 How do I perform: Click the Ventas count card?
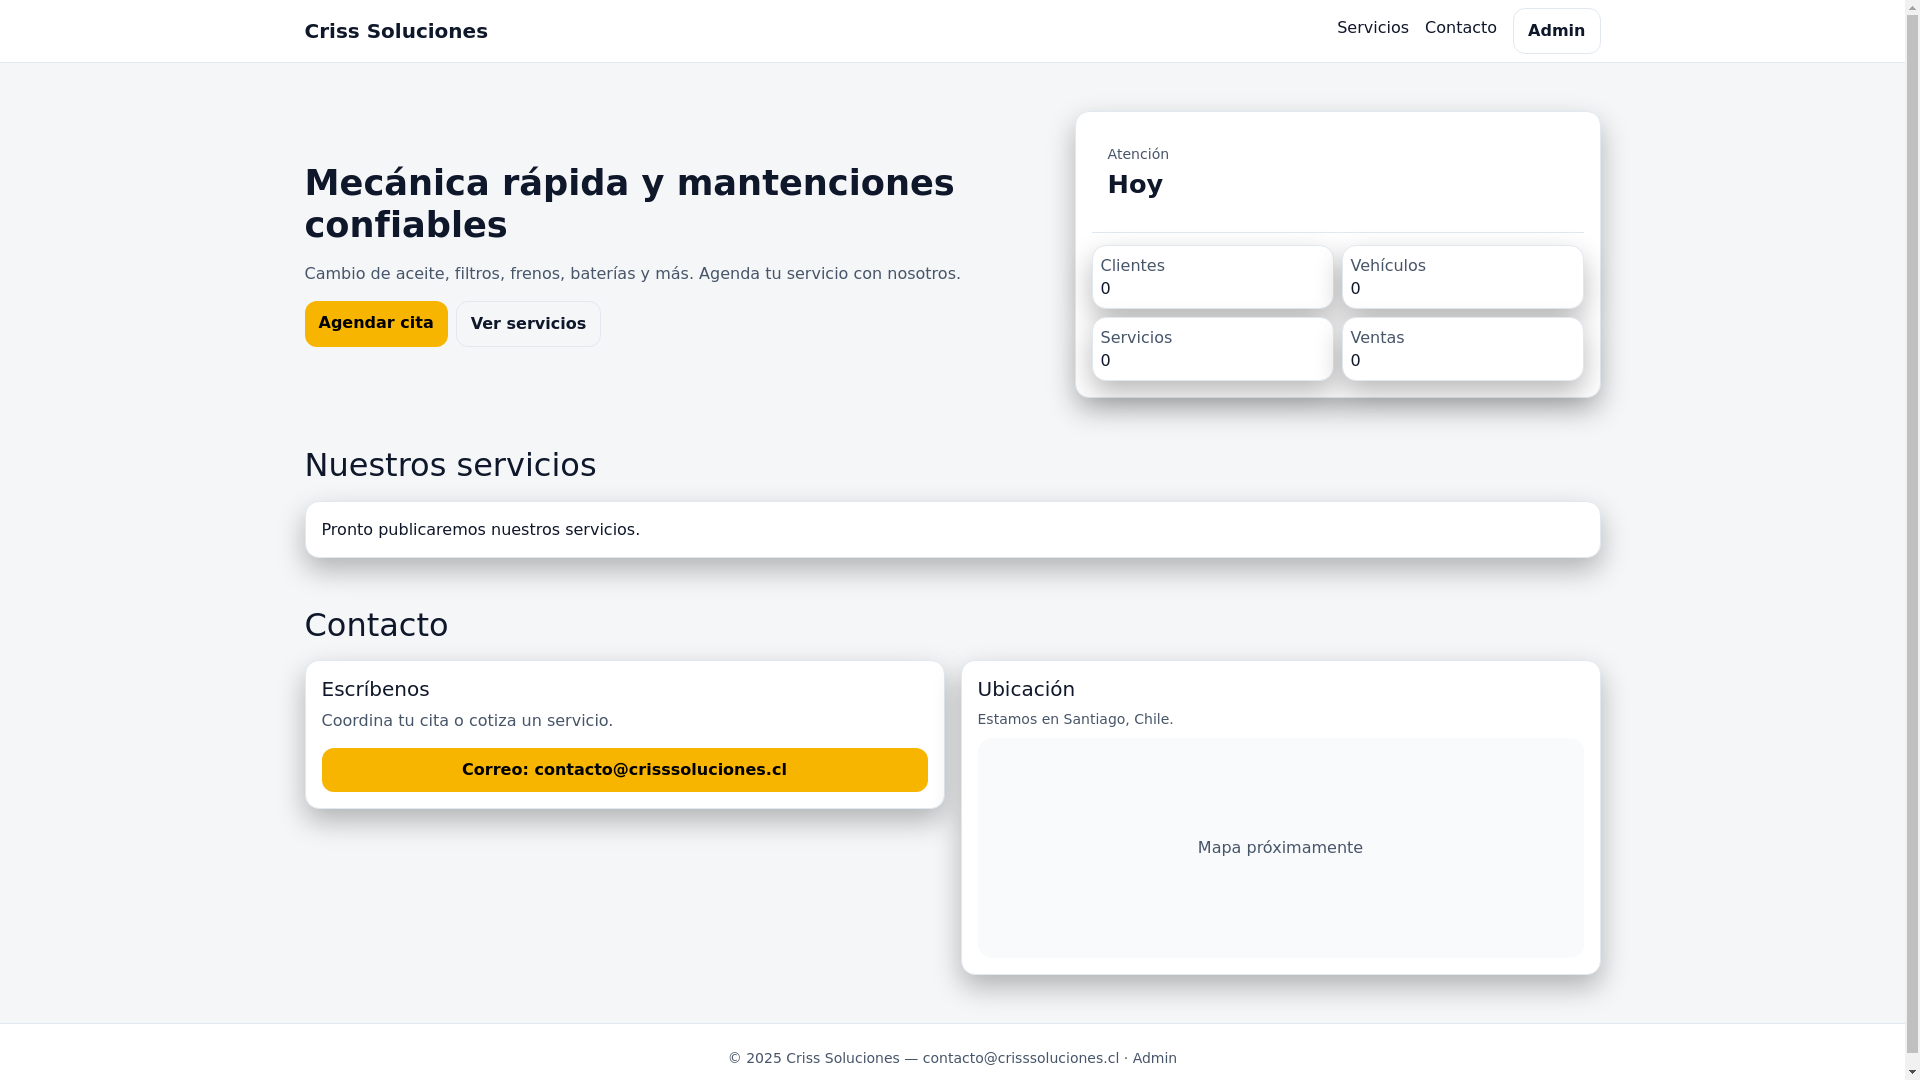1461,349
